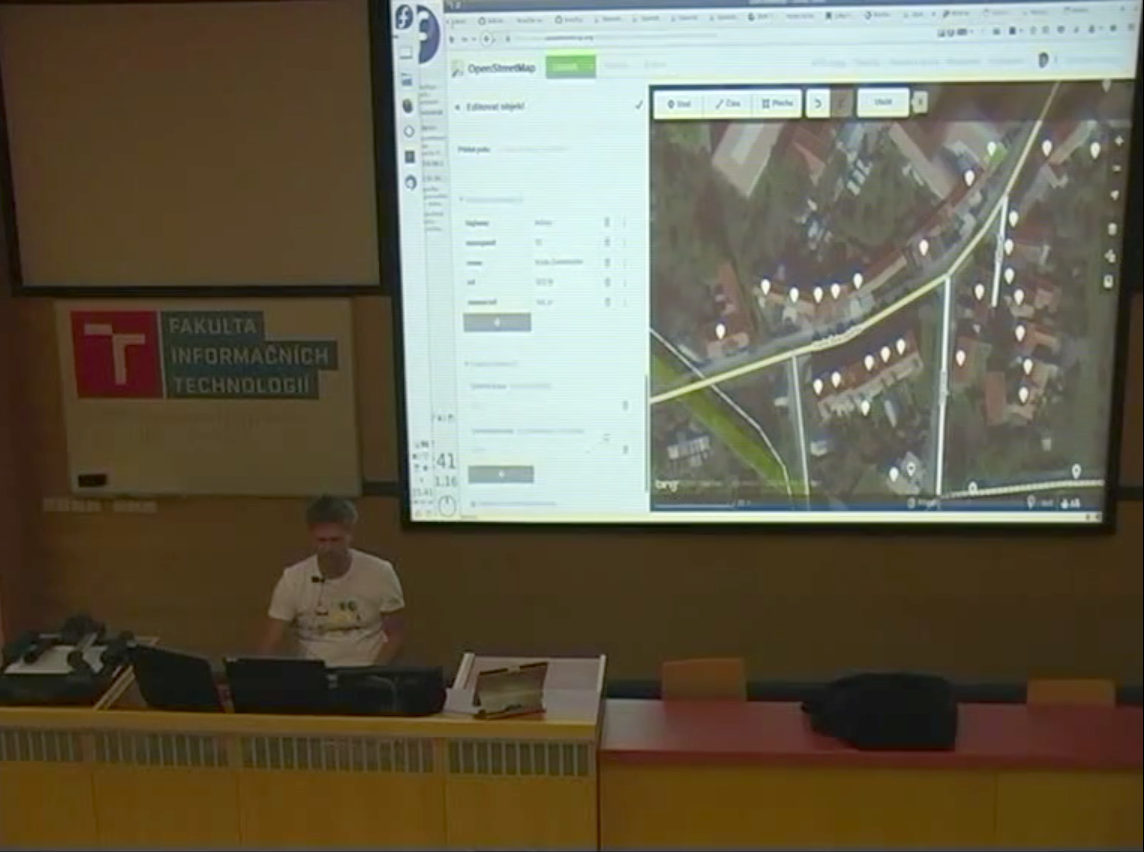This screenshot has width=1144, height=852.
Task: Confirm edits with the checkmark icon
Action: coord(639,105)
